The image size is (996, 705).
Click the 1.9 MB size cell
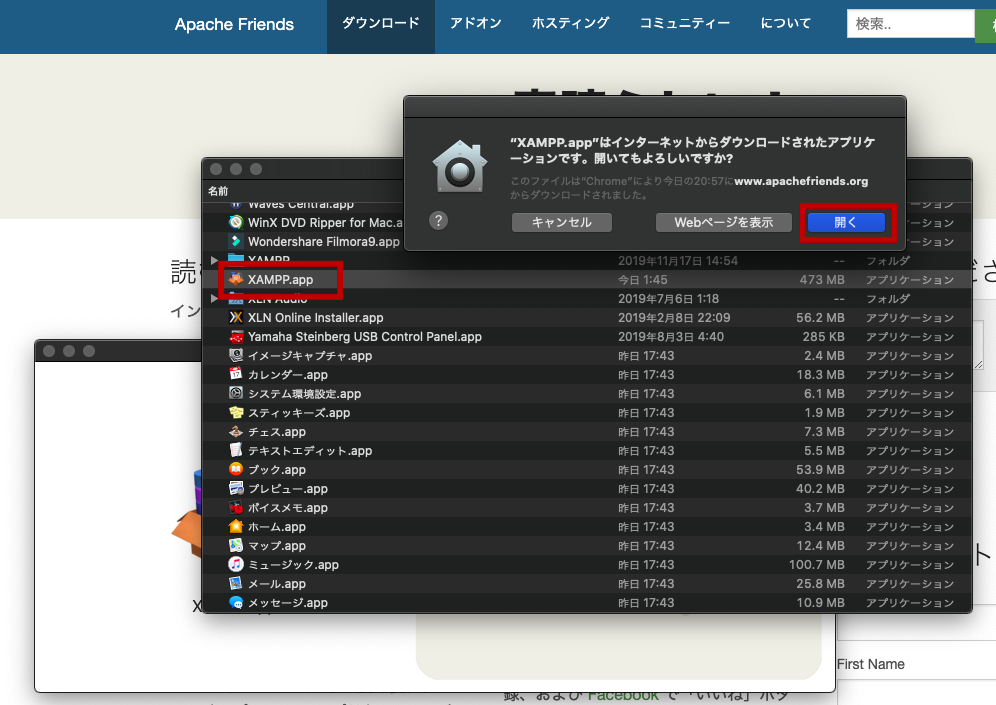(x=824, y=413)
